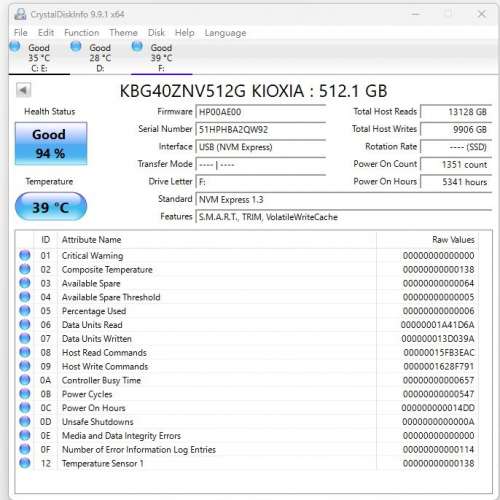Click the status icon of attribute 0C Power On Hours

click(x=25, y=407)
